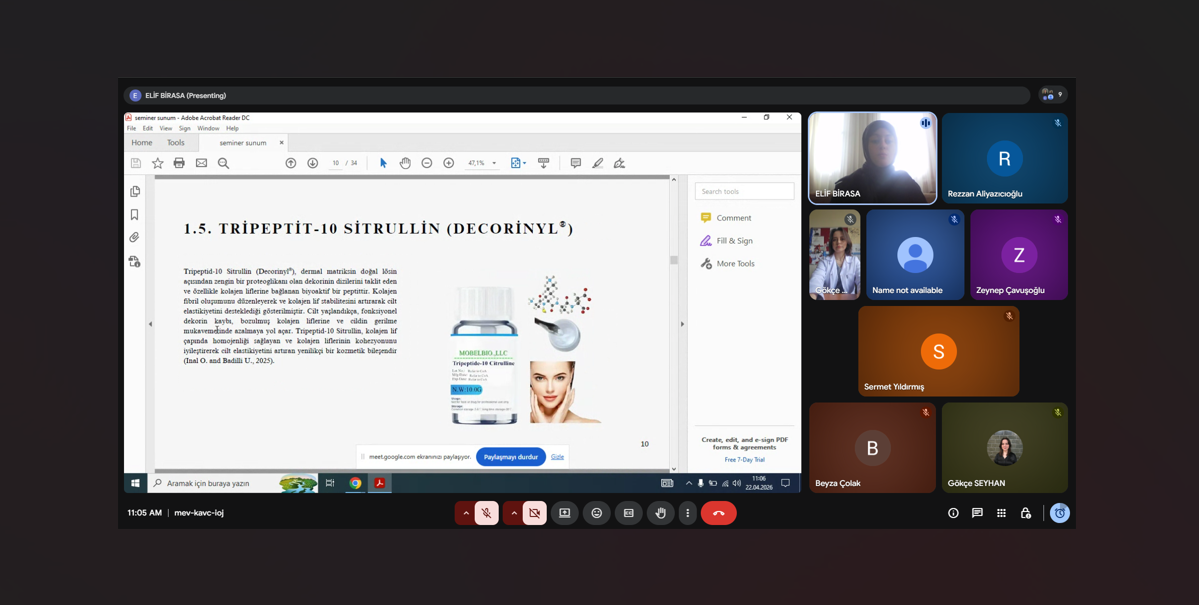Image resolution: width=1199 pixels, height=605 pixels.
Task: Click the Search tools input field
Action: pyautogui.click(x=745, y=191)
